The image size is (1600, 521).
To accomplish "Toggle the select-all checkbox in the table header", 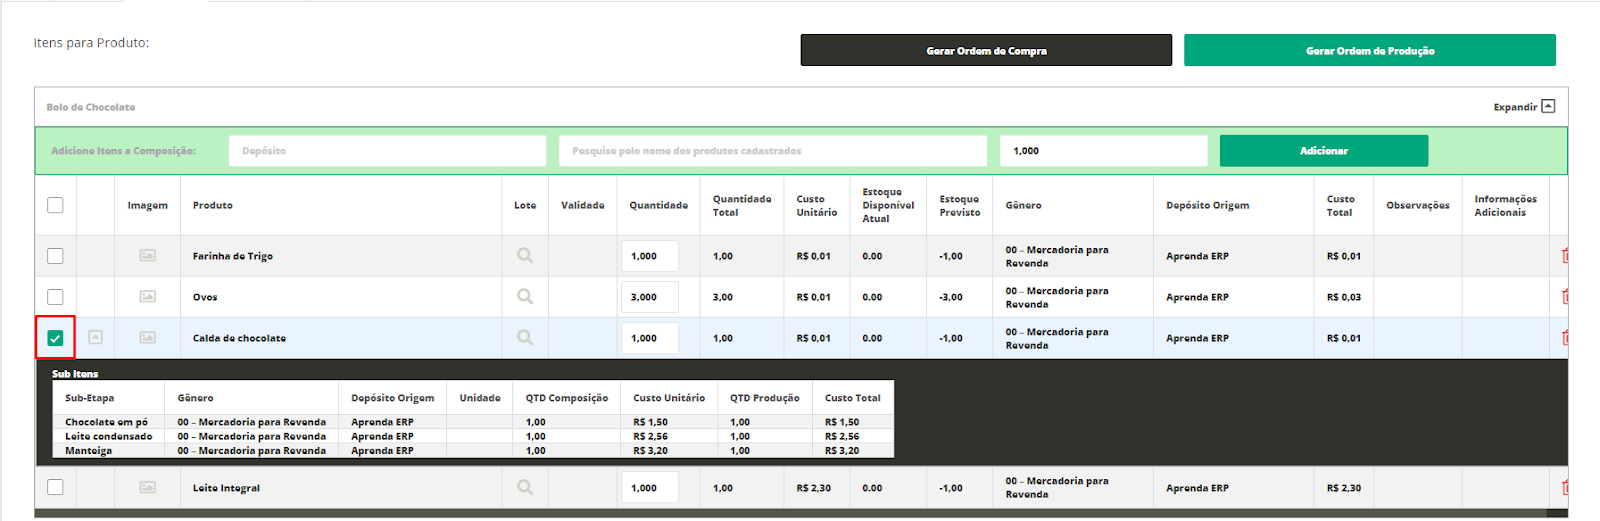I will click(55, 205).
